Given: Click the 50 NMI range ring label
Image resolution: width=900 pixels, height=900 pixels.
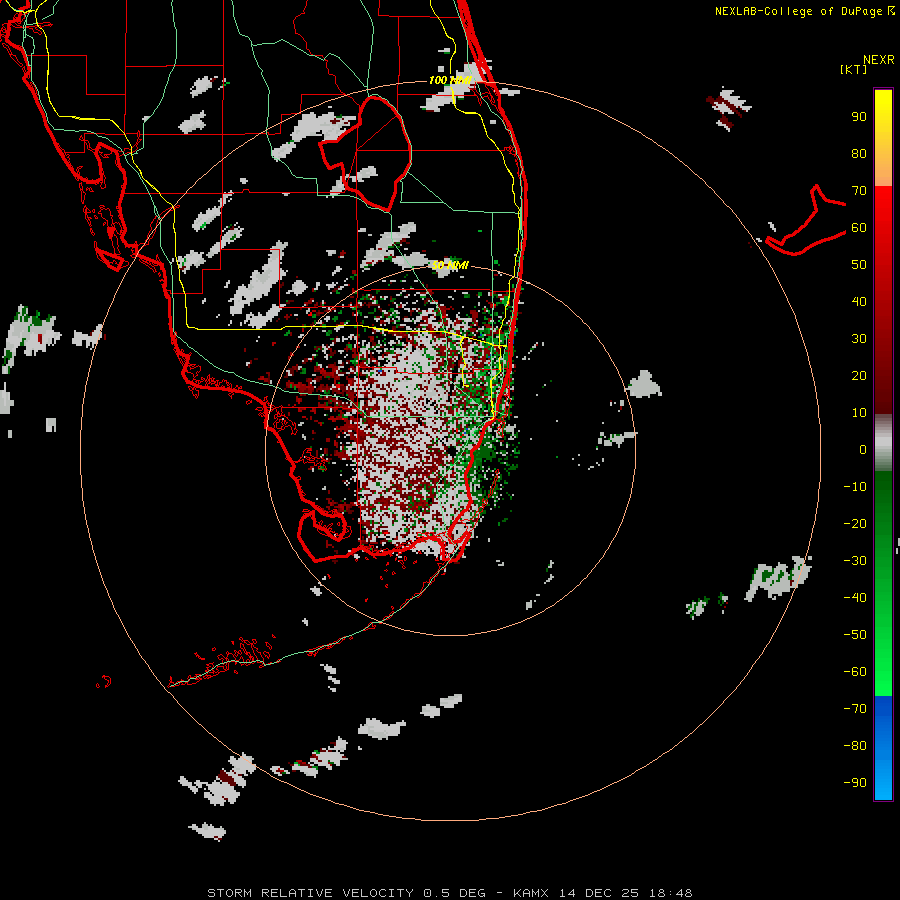Looking at the screenshot, I should coord(451,265).
